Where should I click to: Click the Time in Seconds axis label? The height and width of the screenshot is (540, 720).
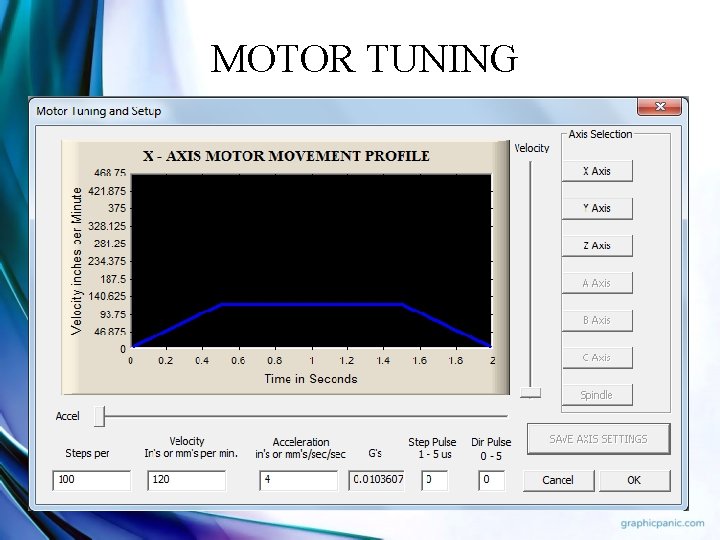point(311,379)
